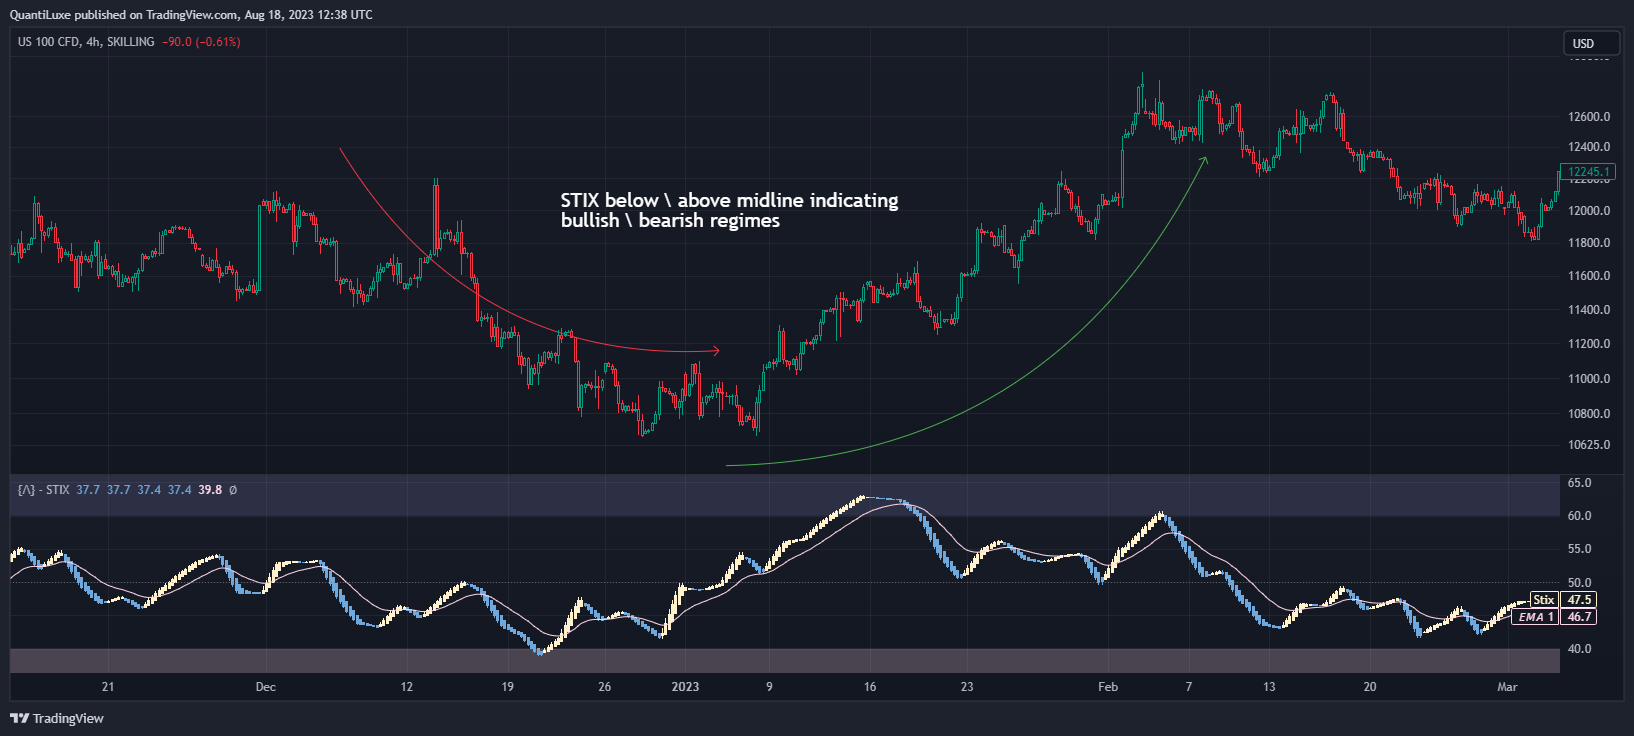Image resolution: width=1634 pixels, height=736 pixels.
Task: Click the EMA 1 46.7 value label
Action: [1555, 617]
